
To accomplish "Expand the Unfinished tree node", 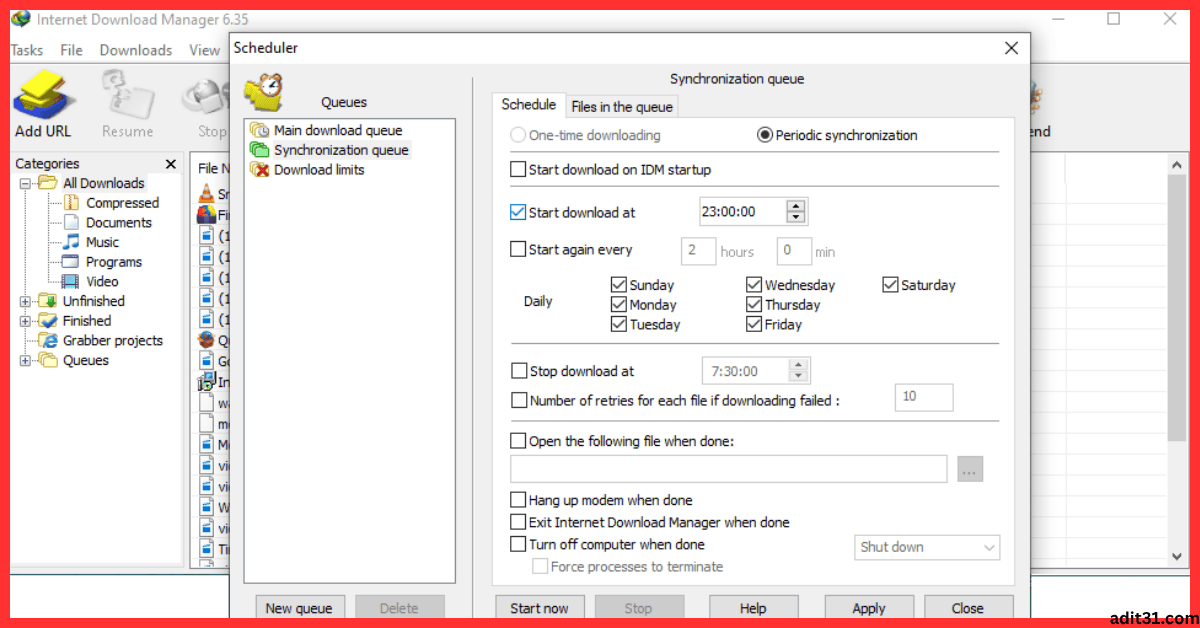I will click(25, 301).
